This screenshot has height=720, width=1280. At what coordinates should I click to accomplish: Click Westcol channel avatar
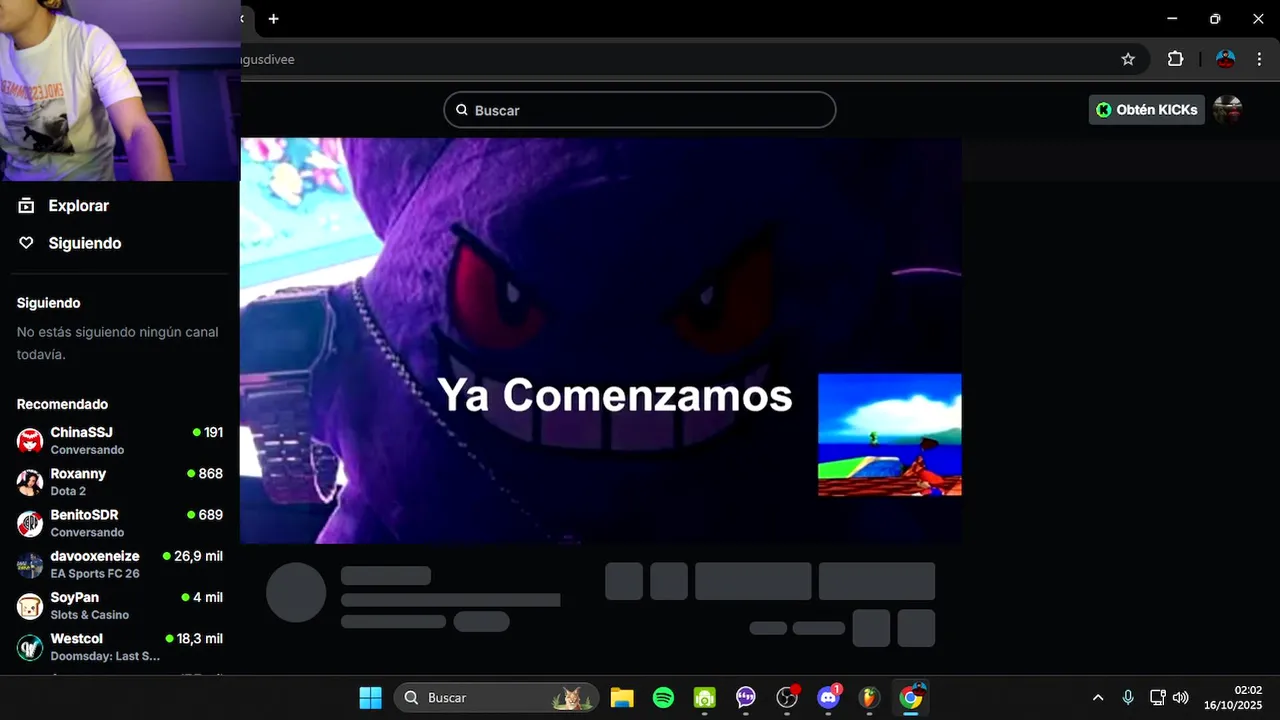point(30,647)
